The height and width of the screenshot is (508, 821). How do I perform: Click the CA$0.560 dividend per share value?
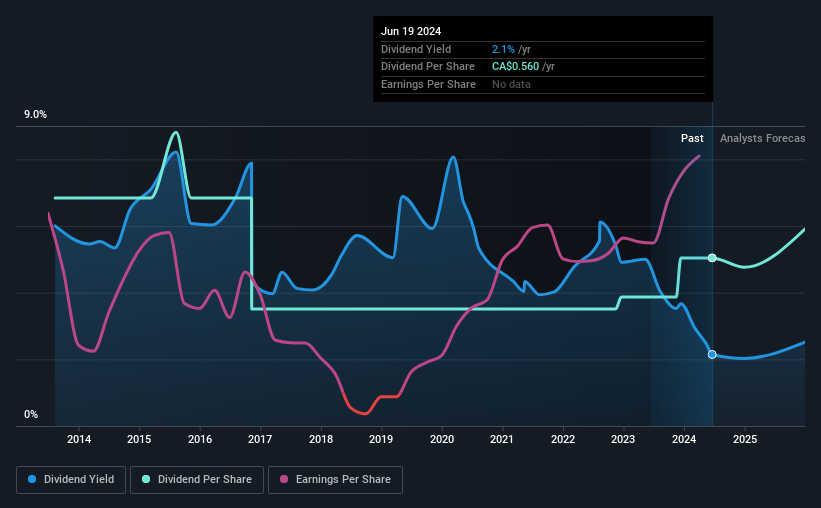[515, 67]
